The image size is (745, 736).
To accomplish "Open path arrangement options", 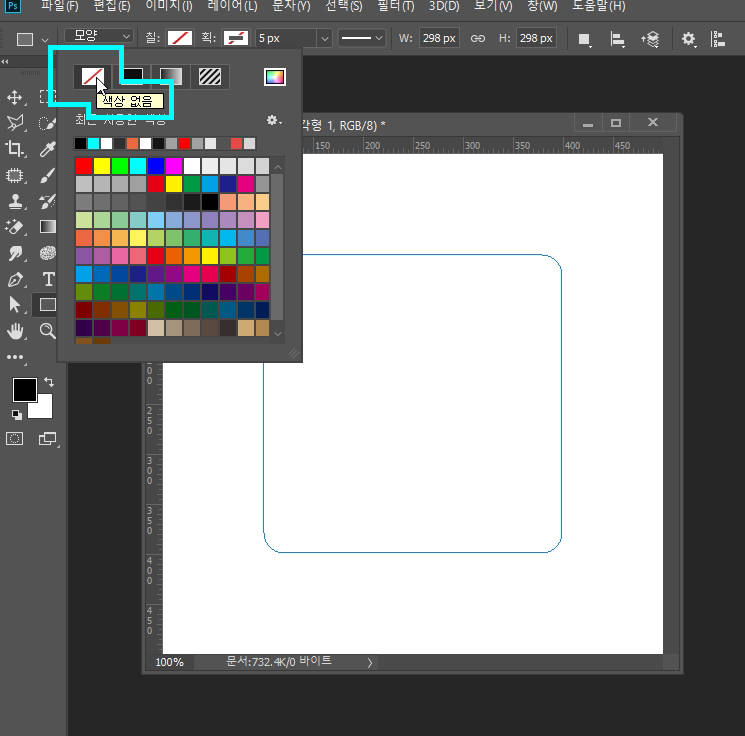I will coord(650,39).
